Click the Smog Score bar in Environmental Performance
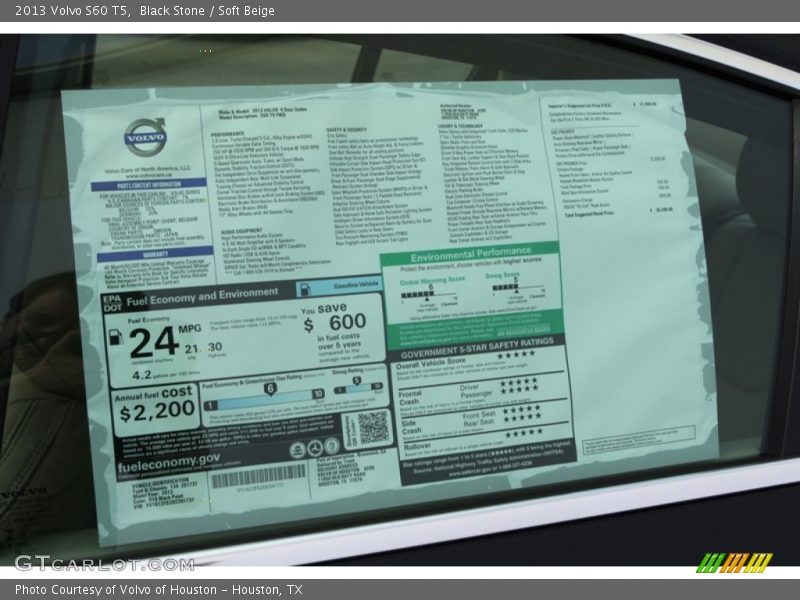Viewport: 800px width, 600px height. (518, 287)
